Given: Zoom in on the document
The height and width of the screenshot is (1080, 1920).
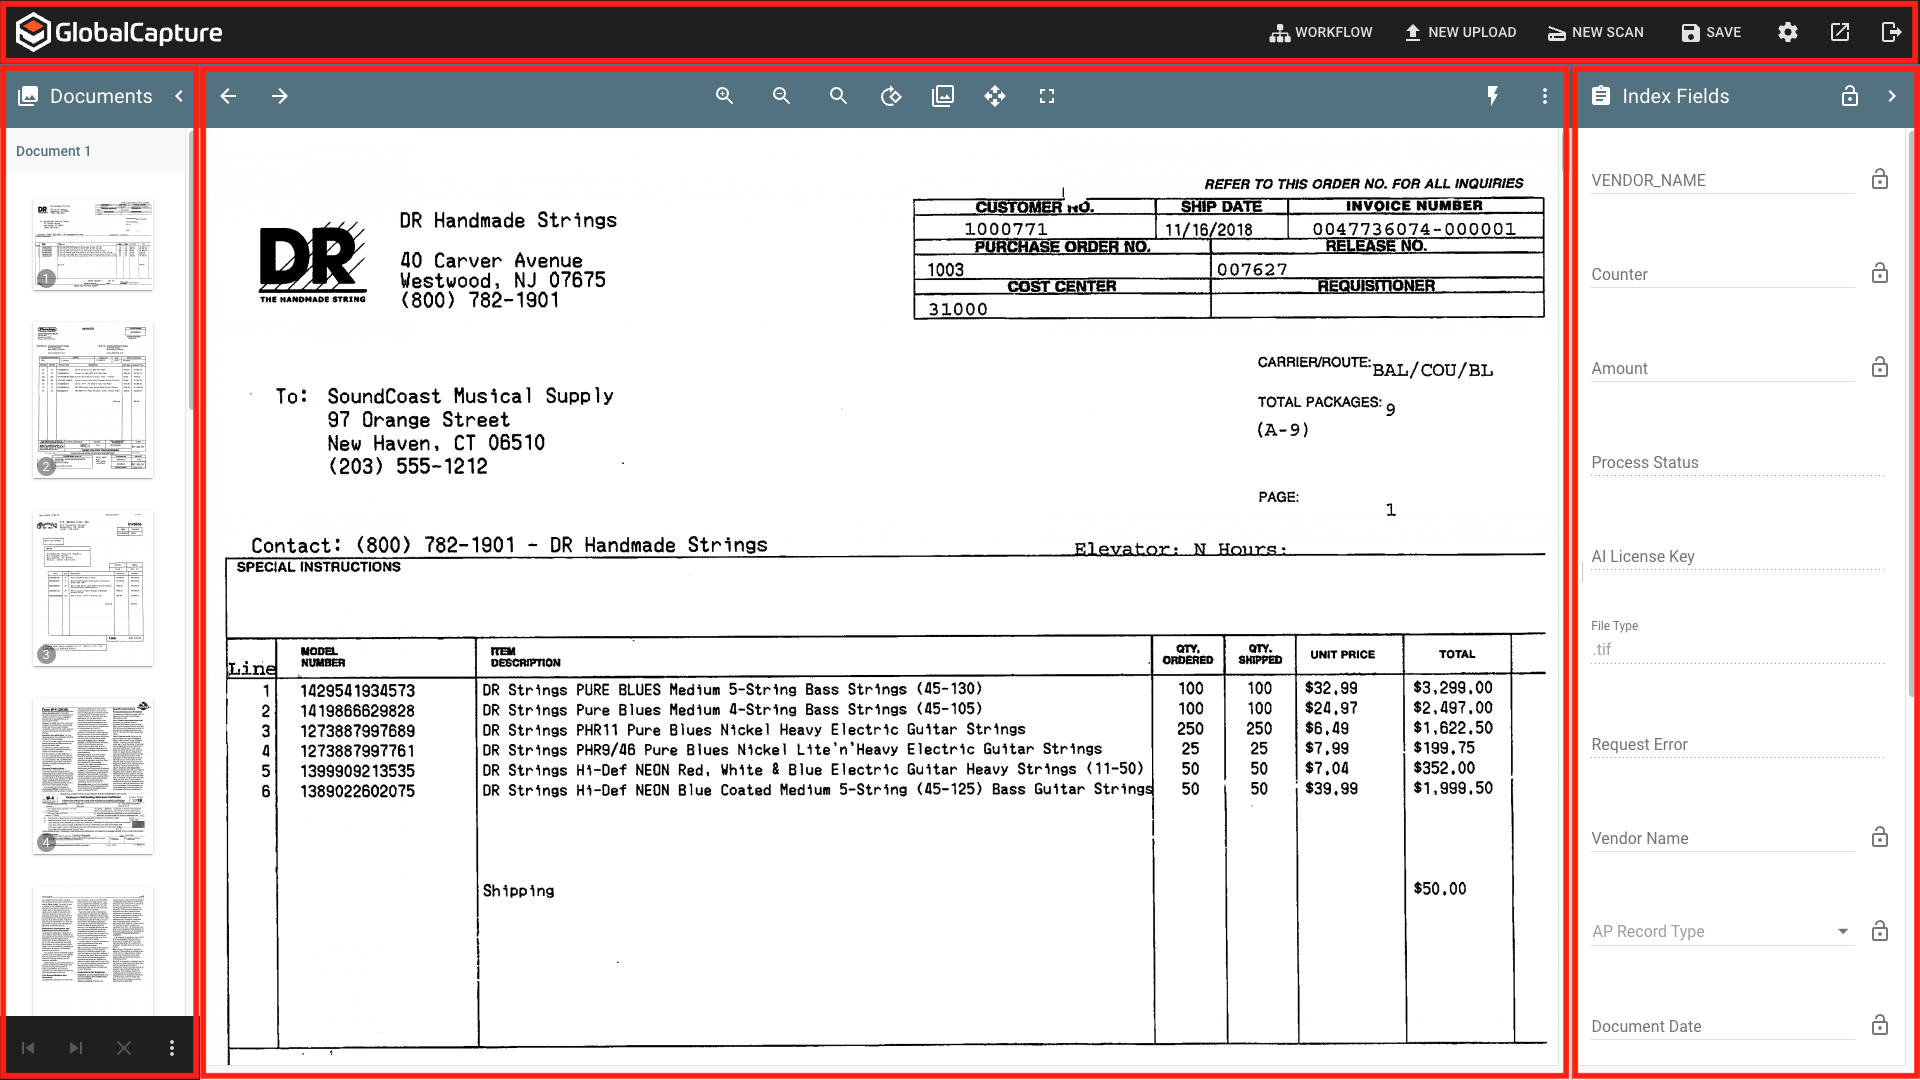Looking at the screenshot, I should tap(725, 96).
